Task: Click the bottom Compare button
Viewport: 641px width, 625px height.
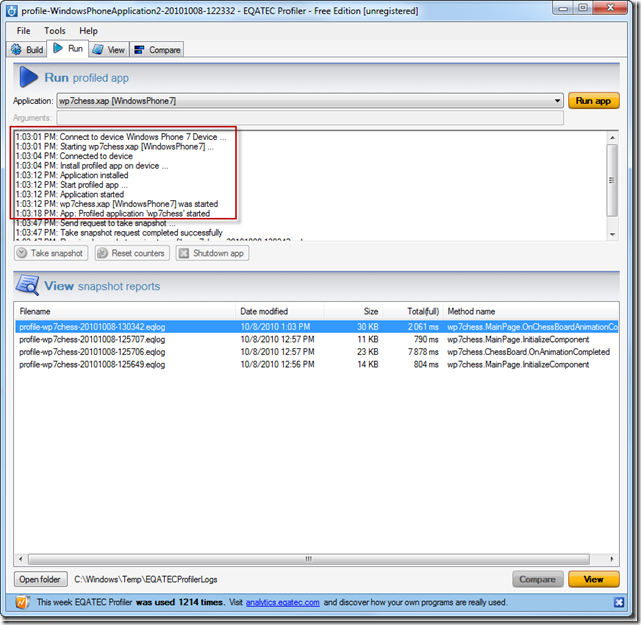Action: tap(537, 579)
